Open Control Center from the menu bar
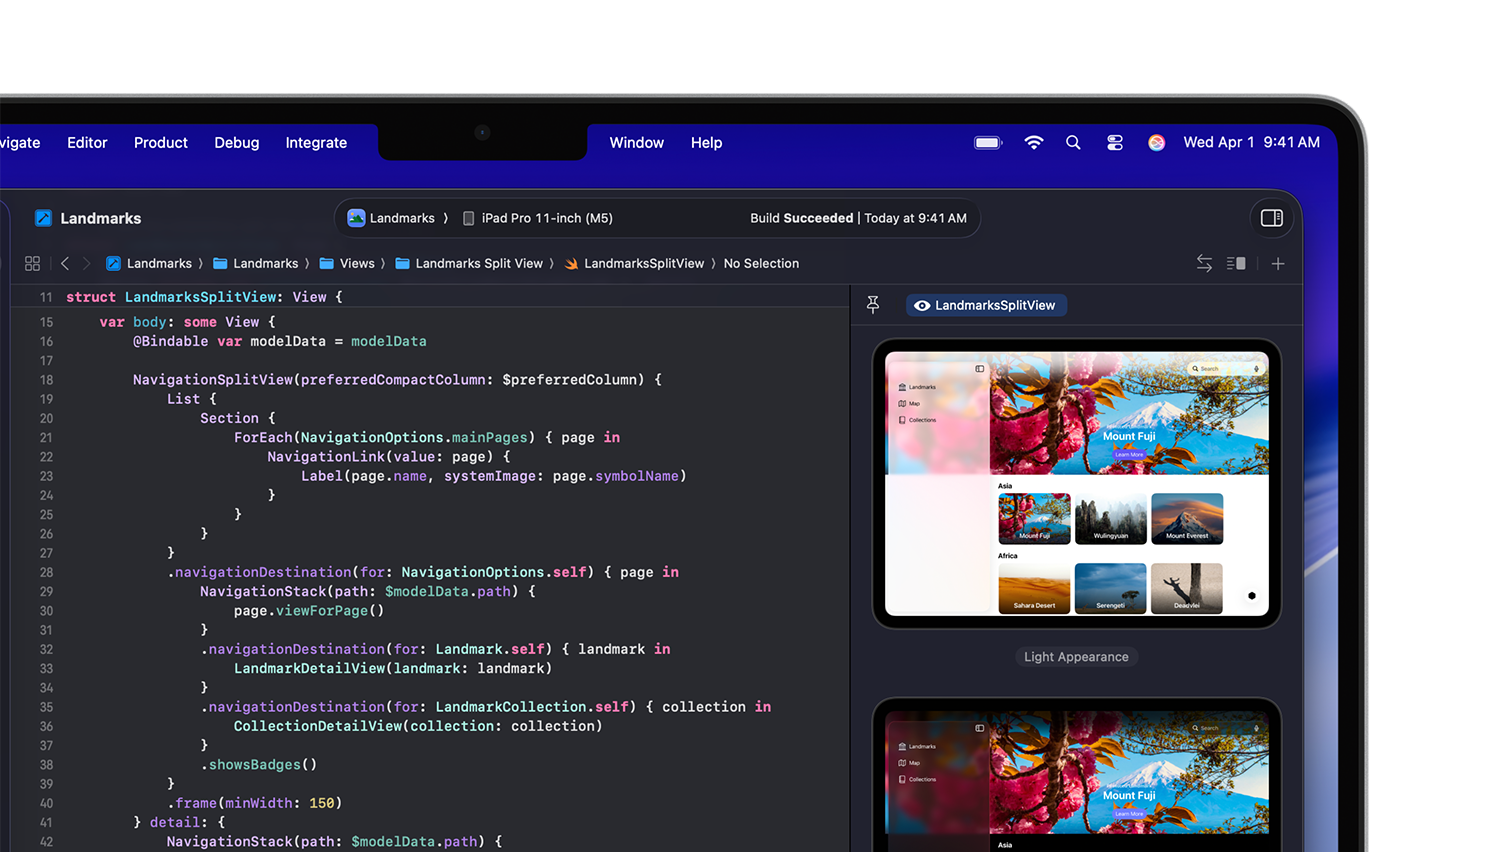 pos(1115,143)
